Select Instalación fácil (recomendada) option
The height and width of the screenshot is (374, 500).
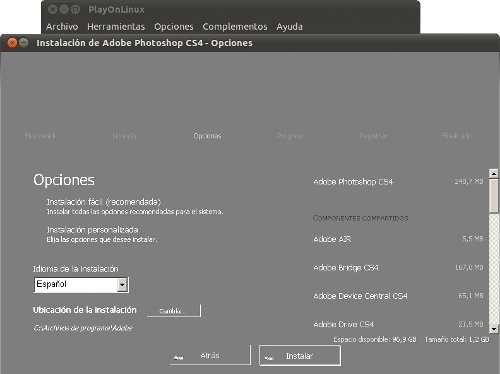pyautogui.click(x=104, y=202)
